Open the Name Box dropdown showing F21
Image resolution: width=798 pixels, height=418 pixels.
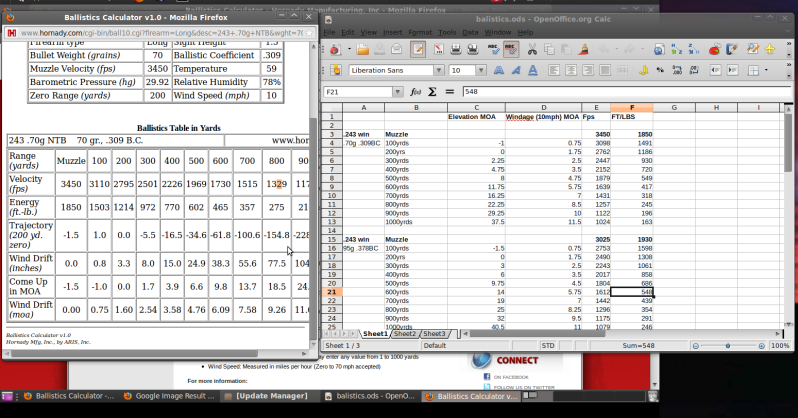[x=397, y=92]
